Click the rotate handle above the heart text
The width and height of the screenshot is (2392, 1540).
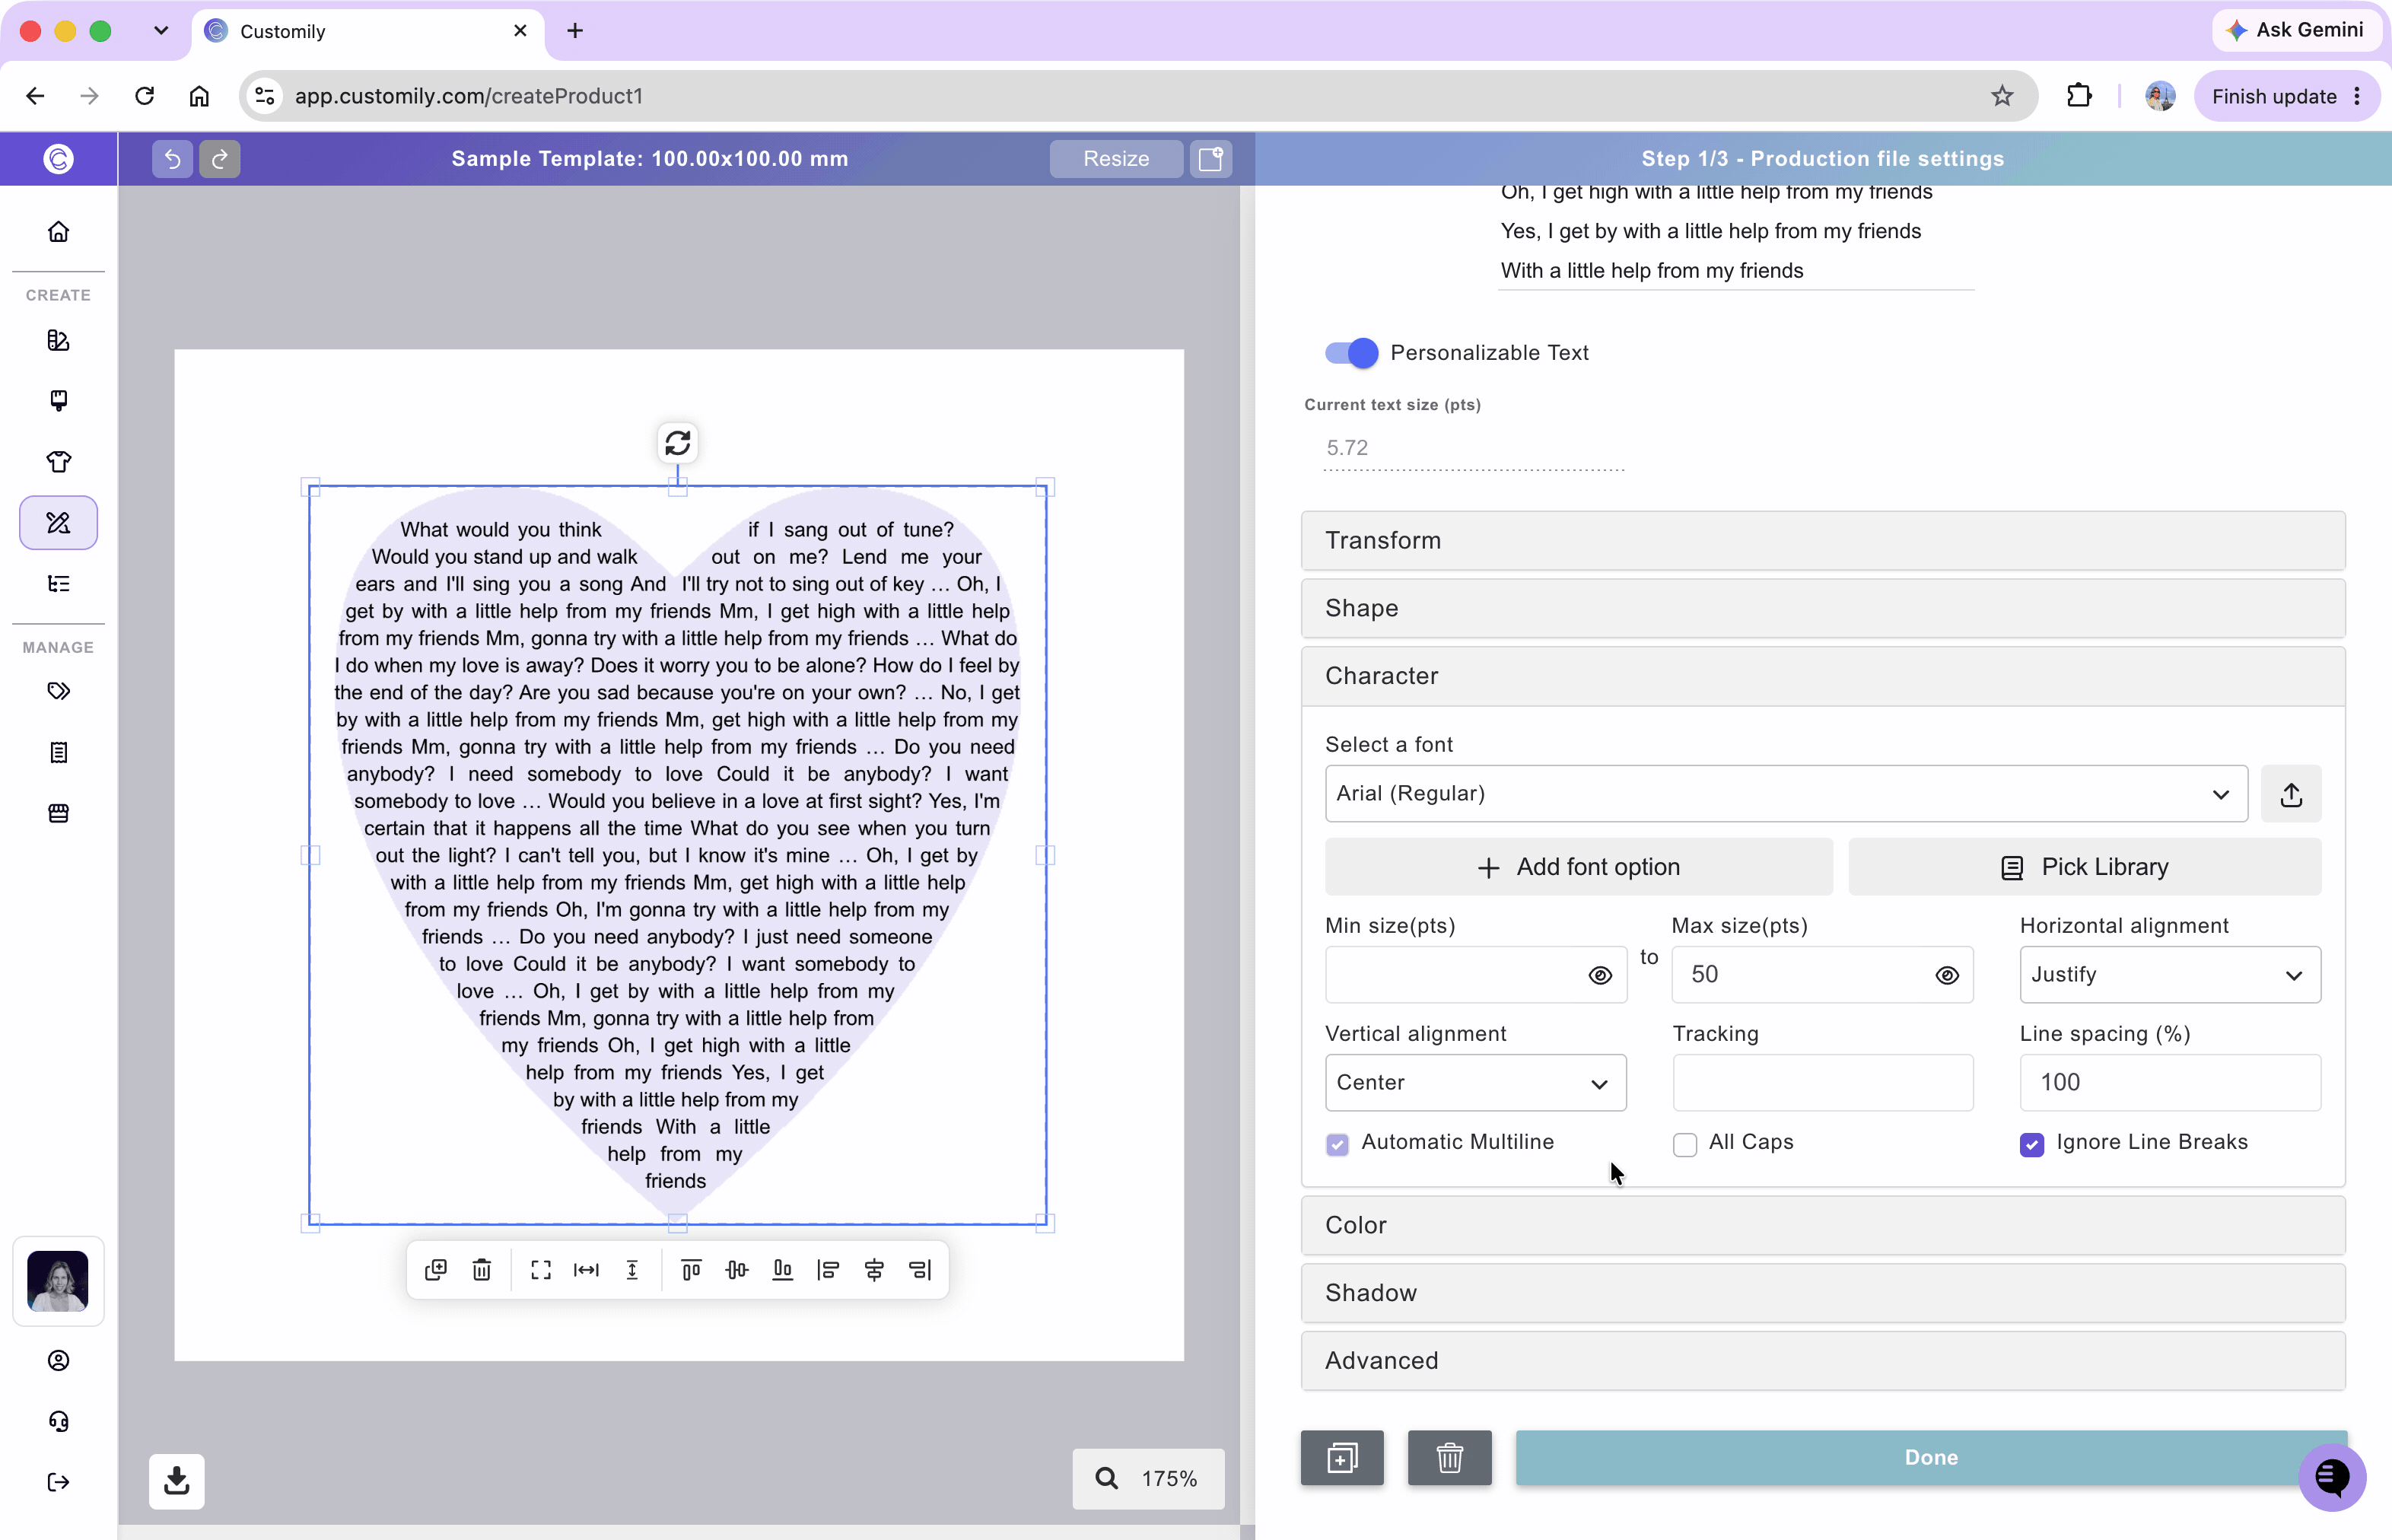click(678, 442)
